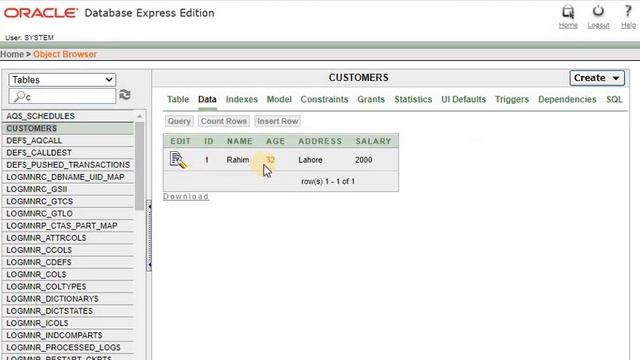Click the Rahim name cell
This screenshot has width=640, height=360.
pyautogui.click(x=238, y=160)
